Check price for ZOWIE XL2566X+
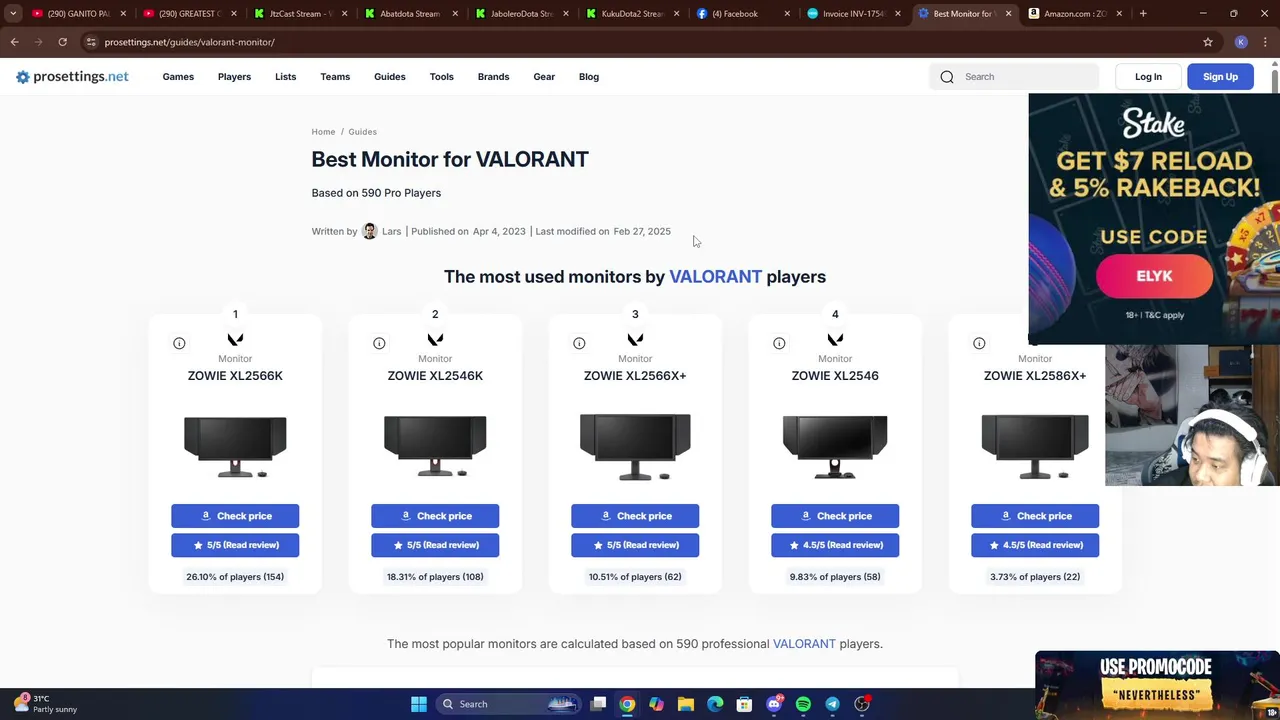 [635, 516]
